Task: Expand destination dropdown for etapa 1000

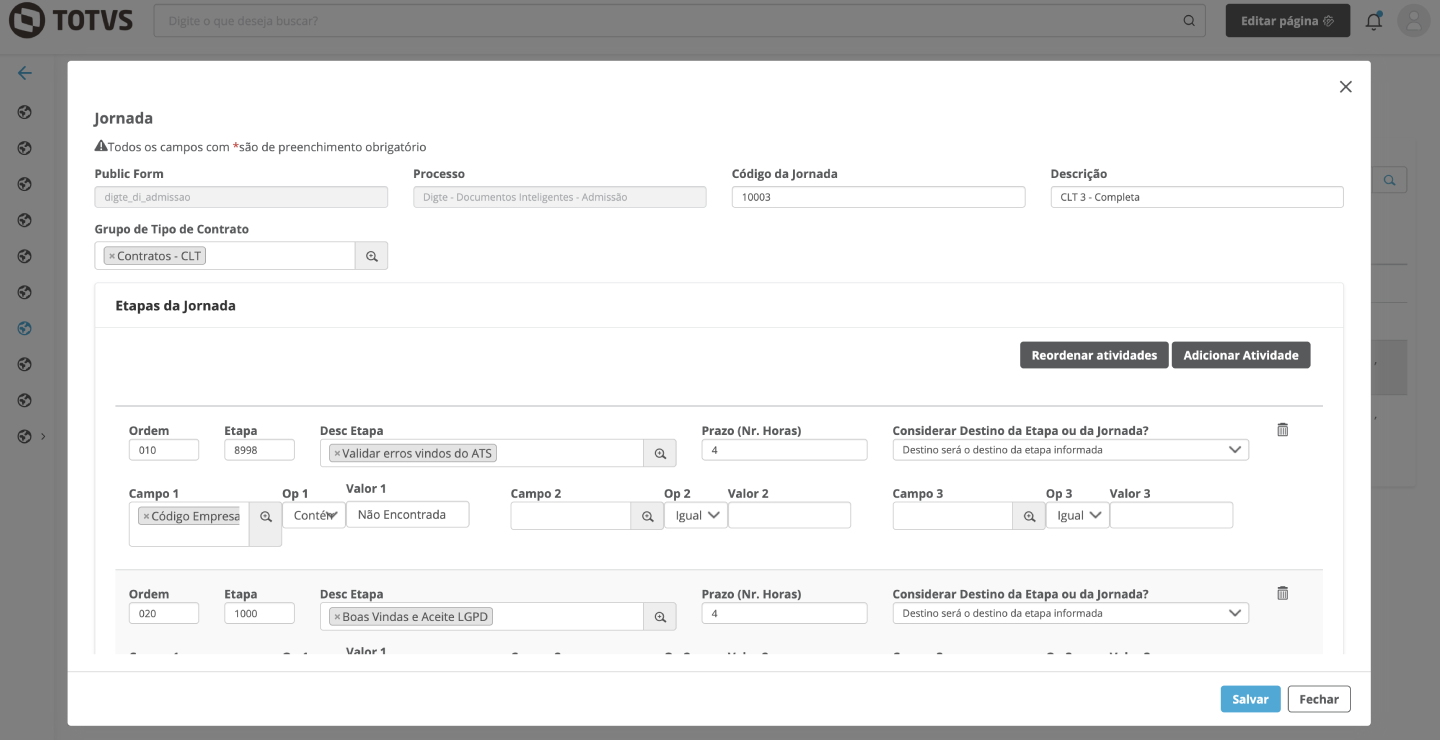Action: point(1070,613)
